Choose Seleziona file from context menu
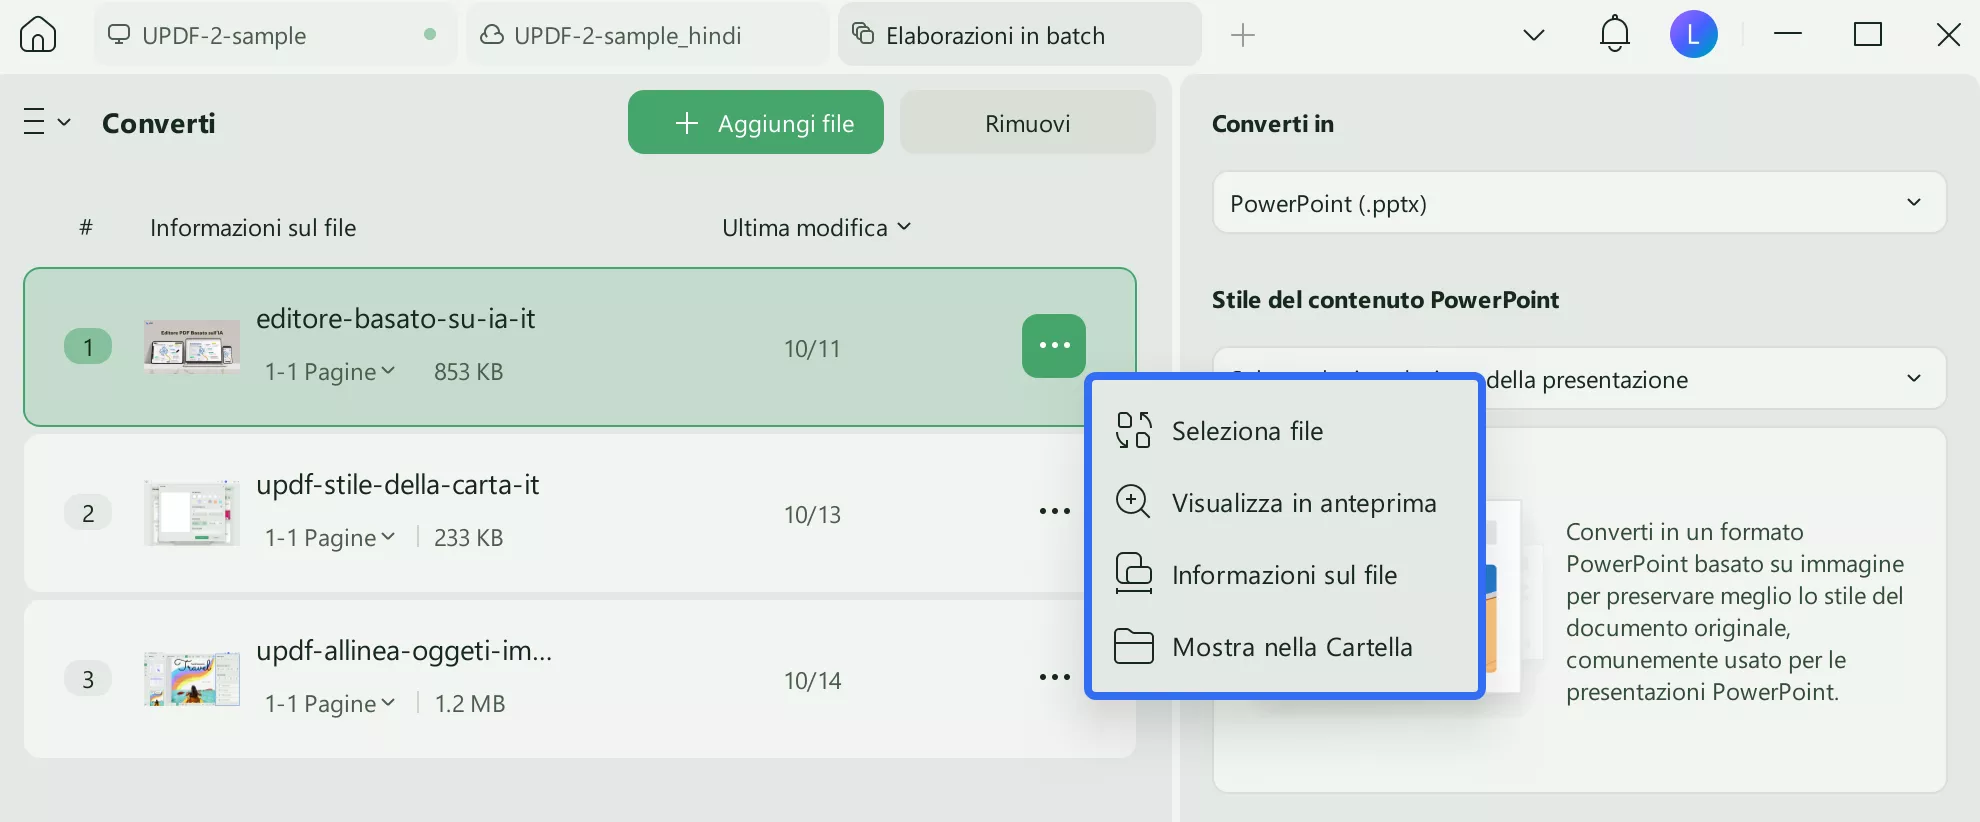1980x822 pixels. click(x=1247, y=431)
